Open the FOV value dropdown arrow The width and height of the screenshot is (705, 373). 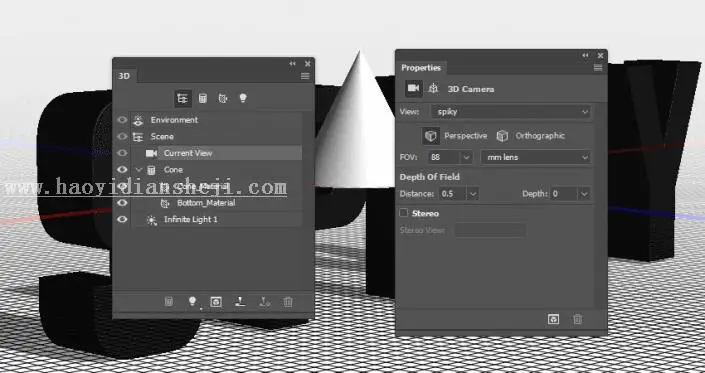[466, 157]
